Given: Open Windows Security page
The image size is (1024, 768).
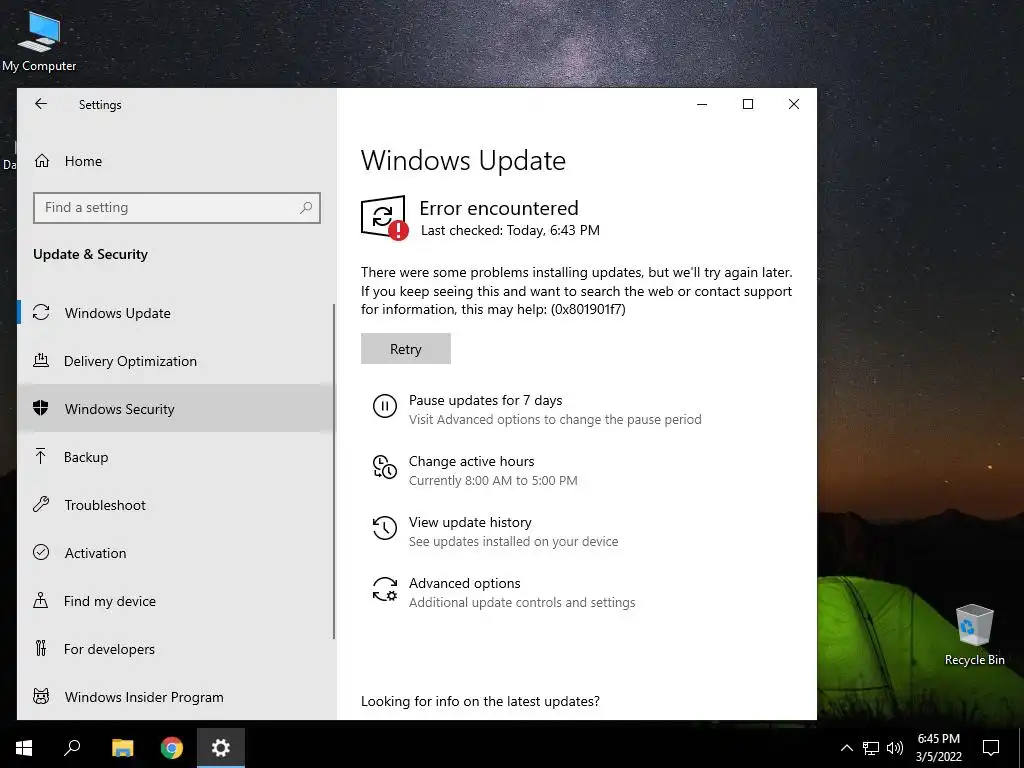Looking at the screenshot, I should pyautogui.click(x=176, y=409).
